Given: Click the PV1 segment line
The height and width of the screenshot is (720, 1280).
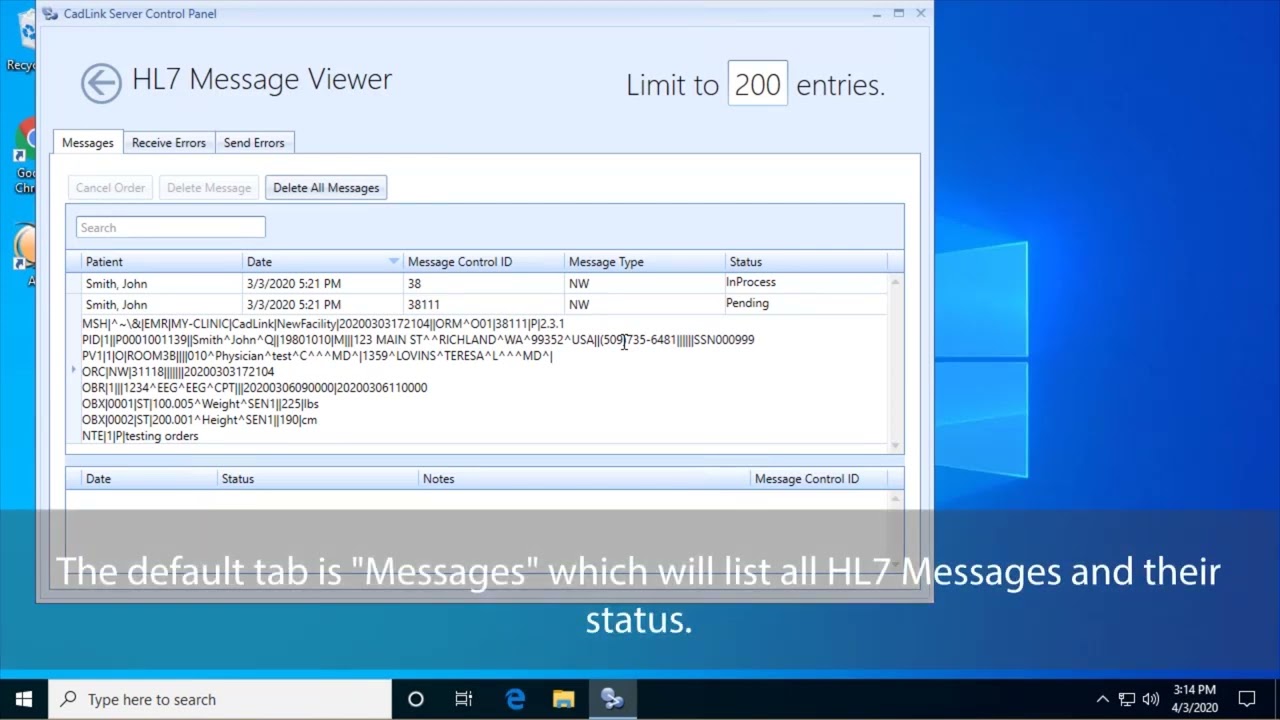Looking at the screenshot, I should (x=317, y=356).
